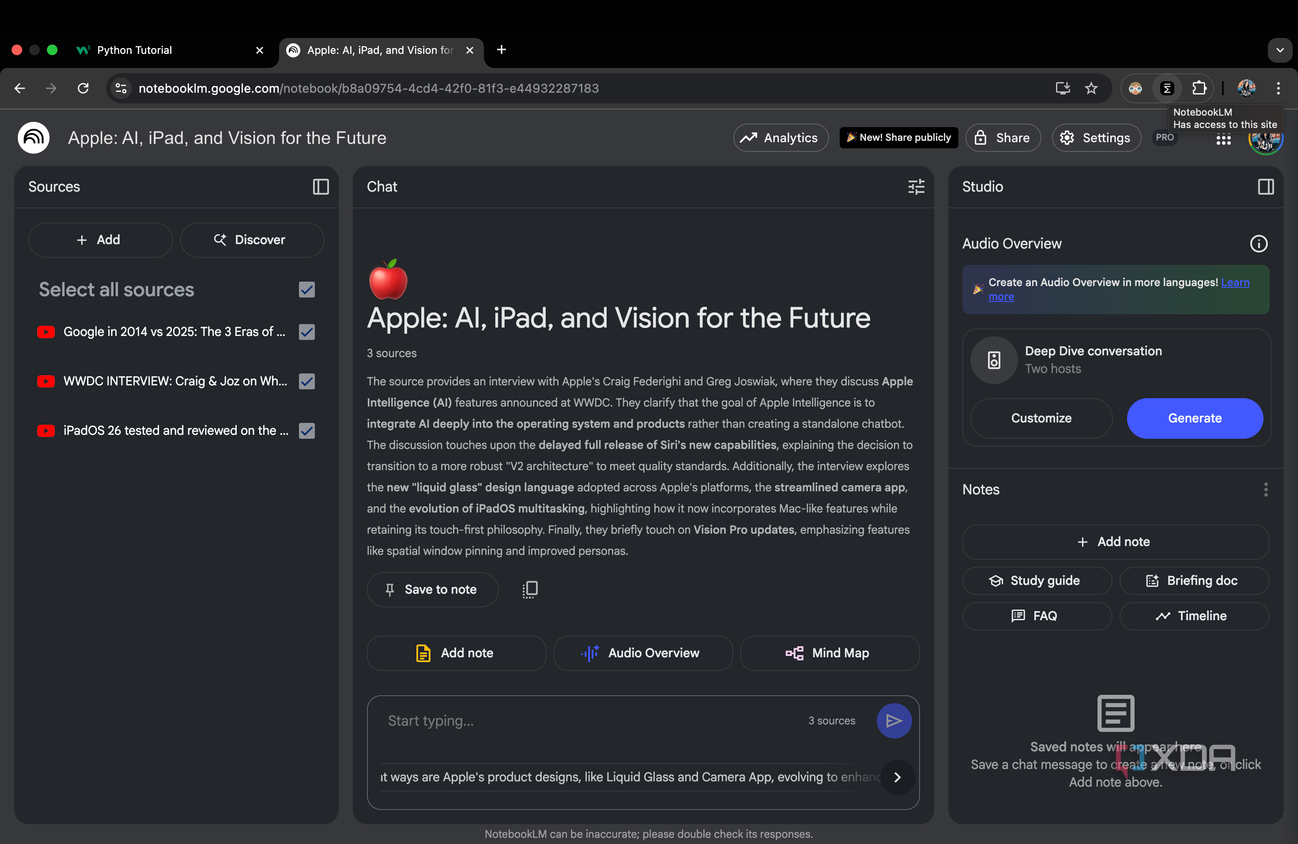This screenshot has height=844, width=1298.
Task: Click the YouTube icon for WWDC INTERVIEW source
Action: tap(46, 381)
